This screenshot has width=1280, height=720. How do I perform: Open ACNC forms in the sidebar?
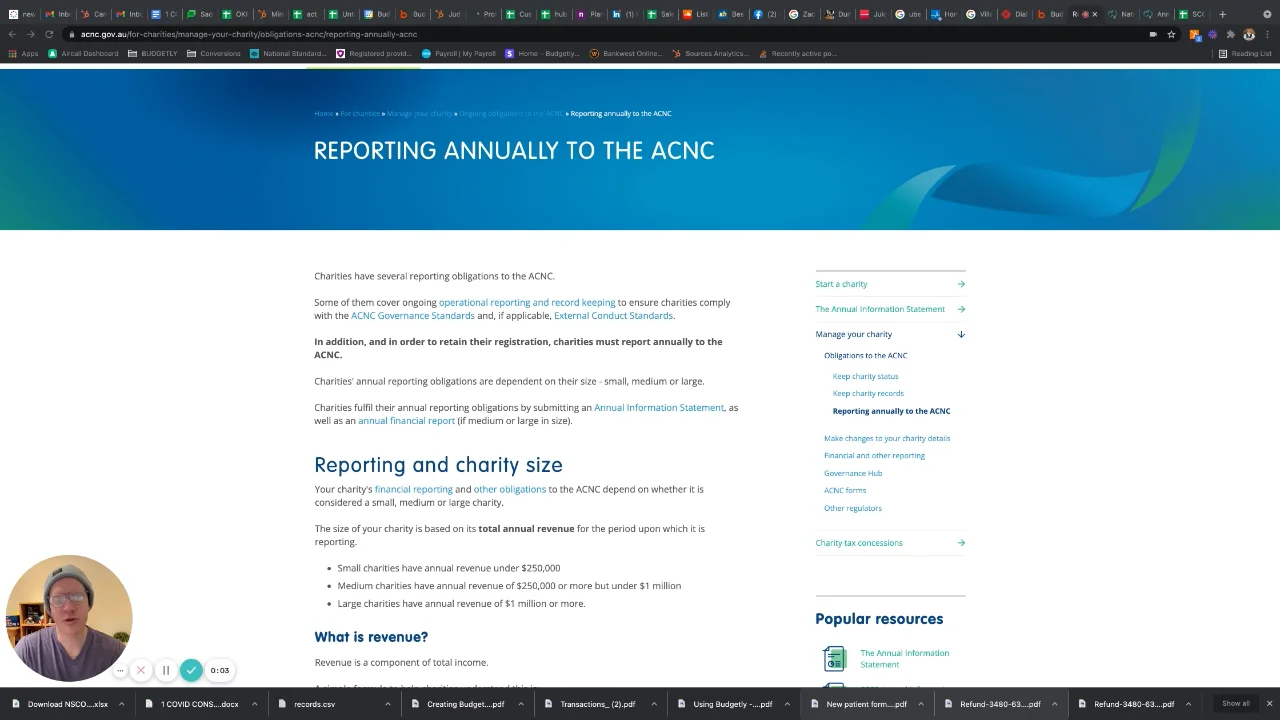pyautogui.click(x=845, y=490)
